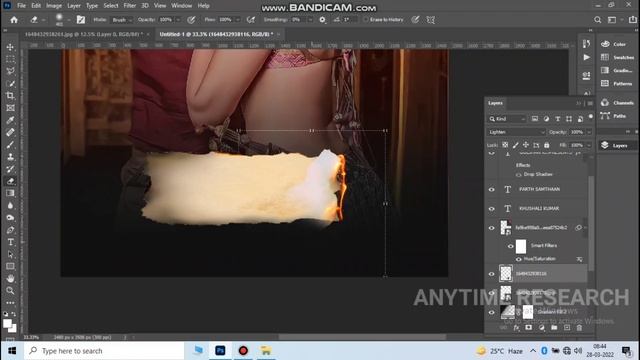
Task: Open the Patterns panel button
Action: click(618, 84)
